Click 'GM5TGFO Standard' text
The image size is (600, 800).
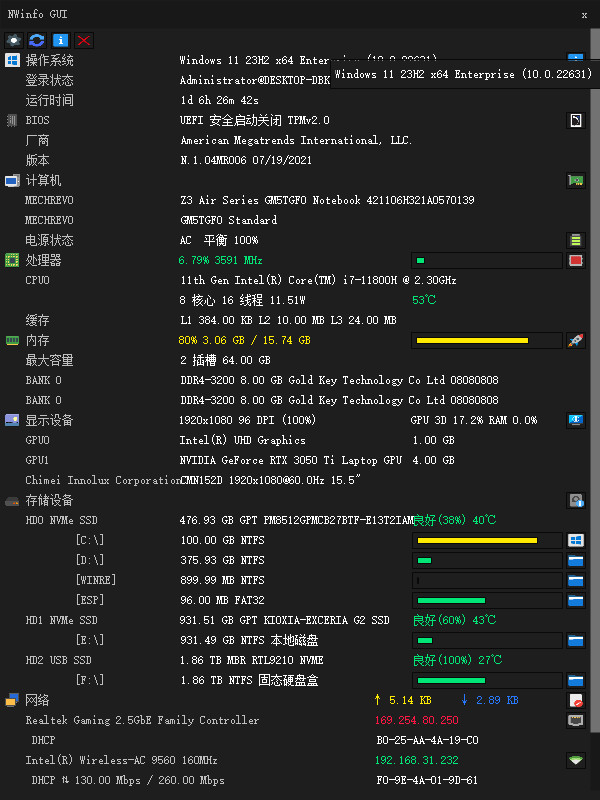pyautogui.click(x=229, y=220)
